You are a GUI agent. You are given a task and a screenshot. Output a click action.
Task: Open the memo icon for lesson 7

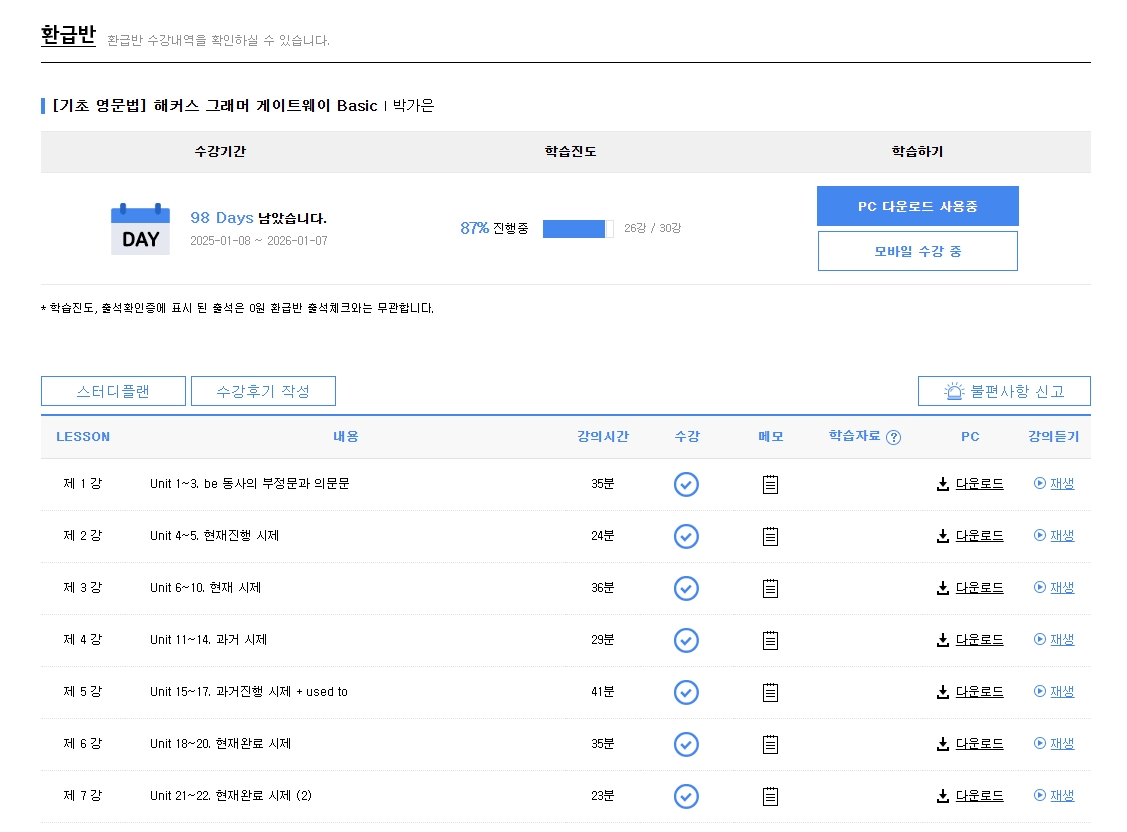[770, 796]
